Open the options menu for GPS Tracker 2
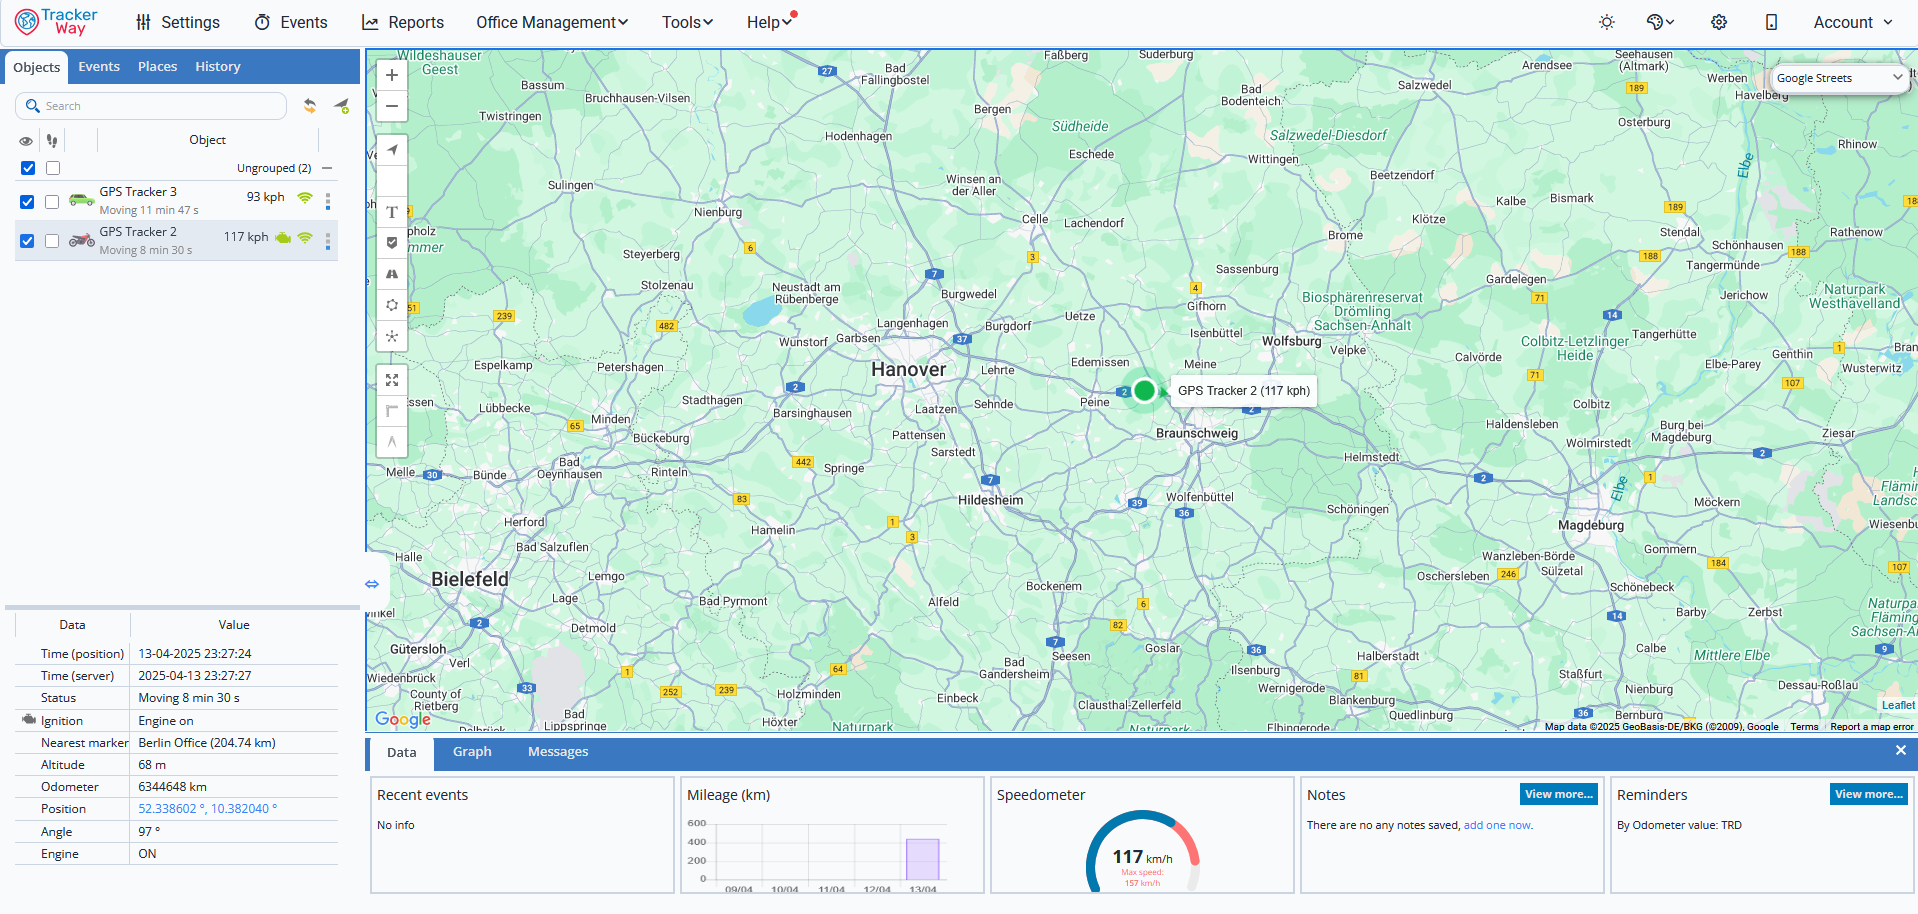This screenshot has height=914, width=1918. 328,241
